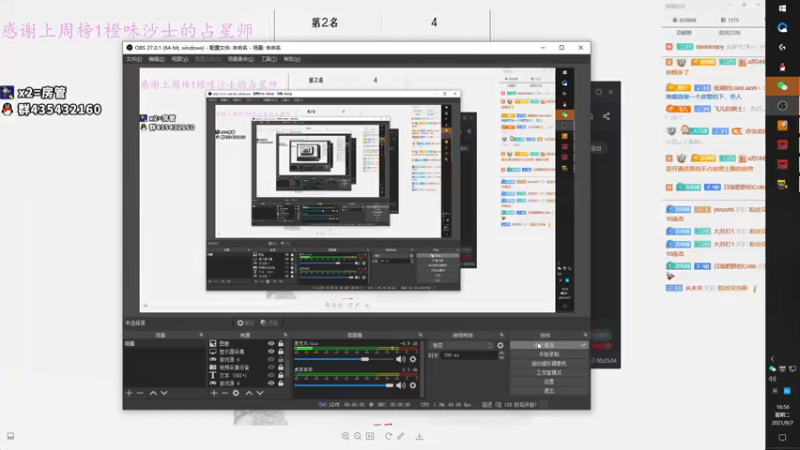Image resolution: width=800 pixels, height=450 pixels.
Task: Click the 启动虚拟摄像机 button
Action: [548, 363]
